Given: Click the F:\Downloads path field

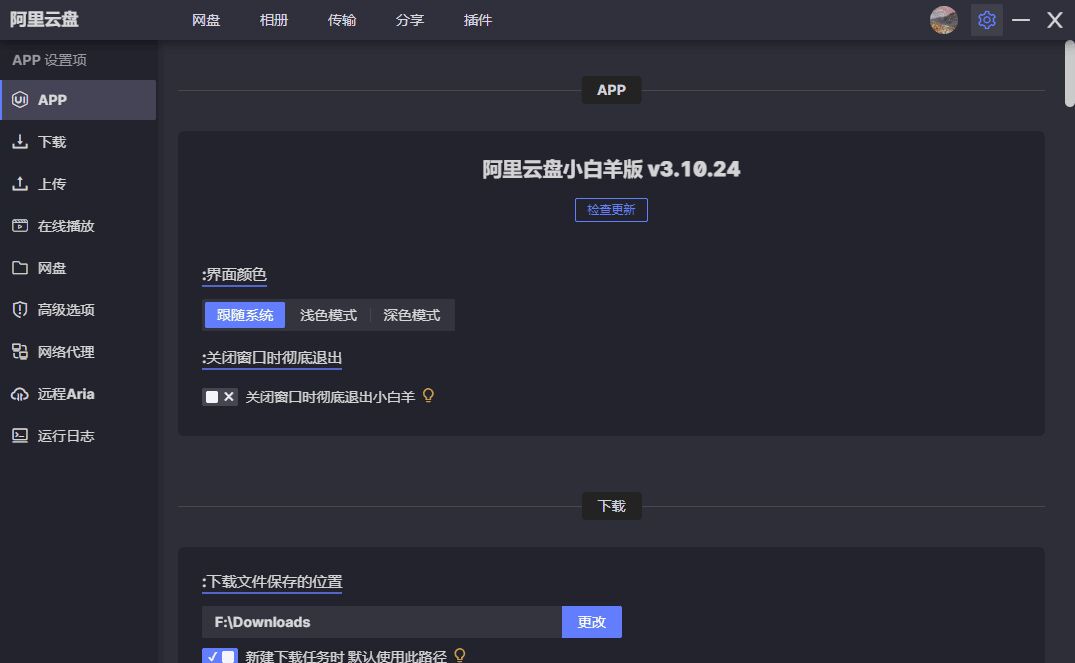Looking at the screenshot, I should coord(382,622).
